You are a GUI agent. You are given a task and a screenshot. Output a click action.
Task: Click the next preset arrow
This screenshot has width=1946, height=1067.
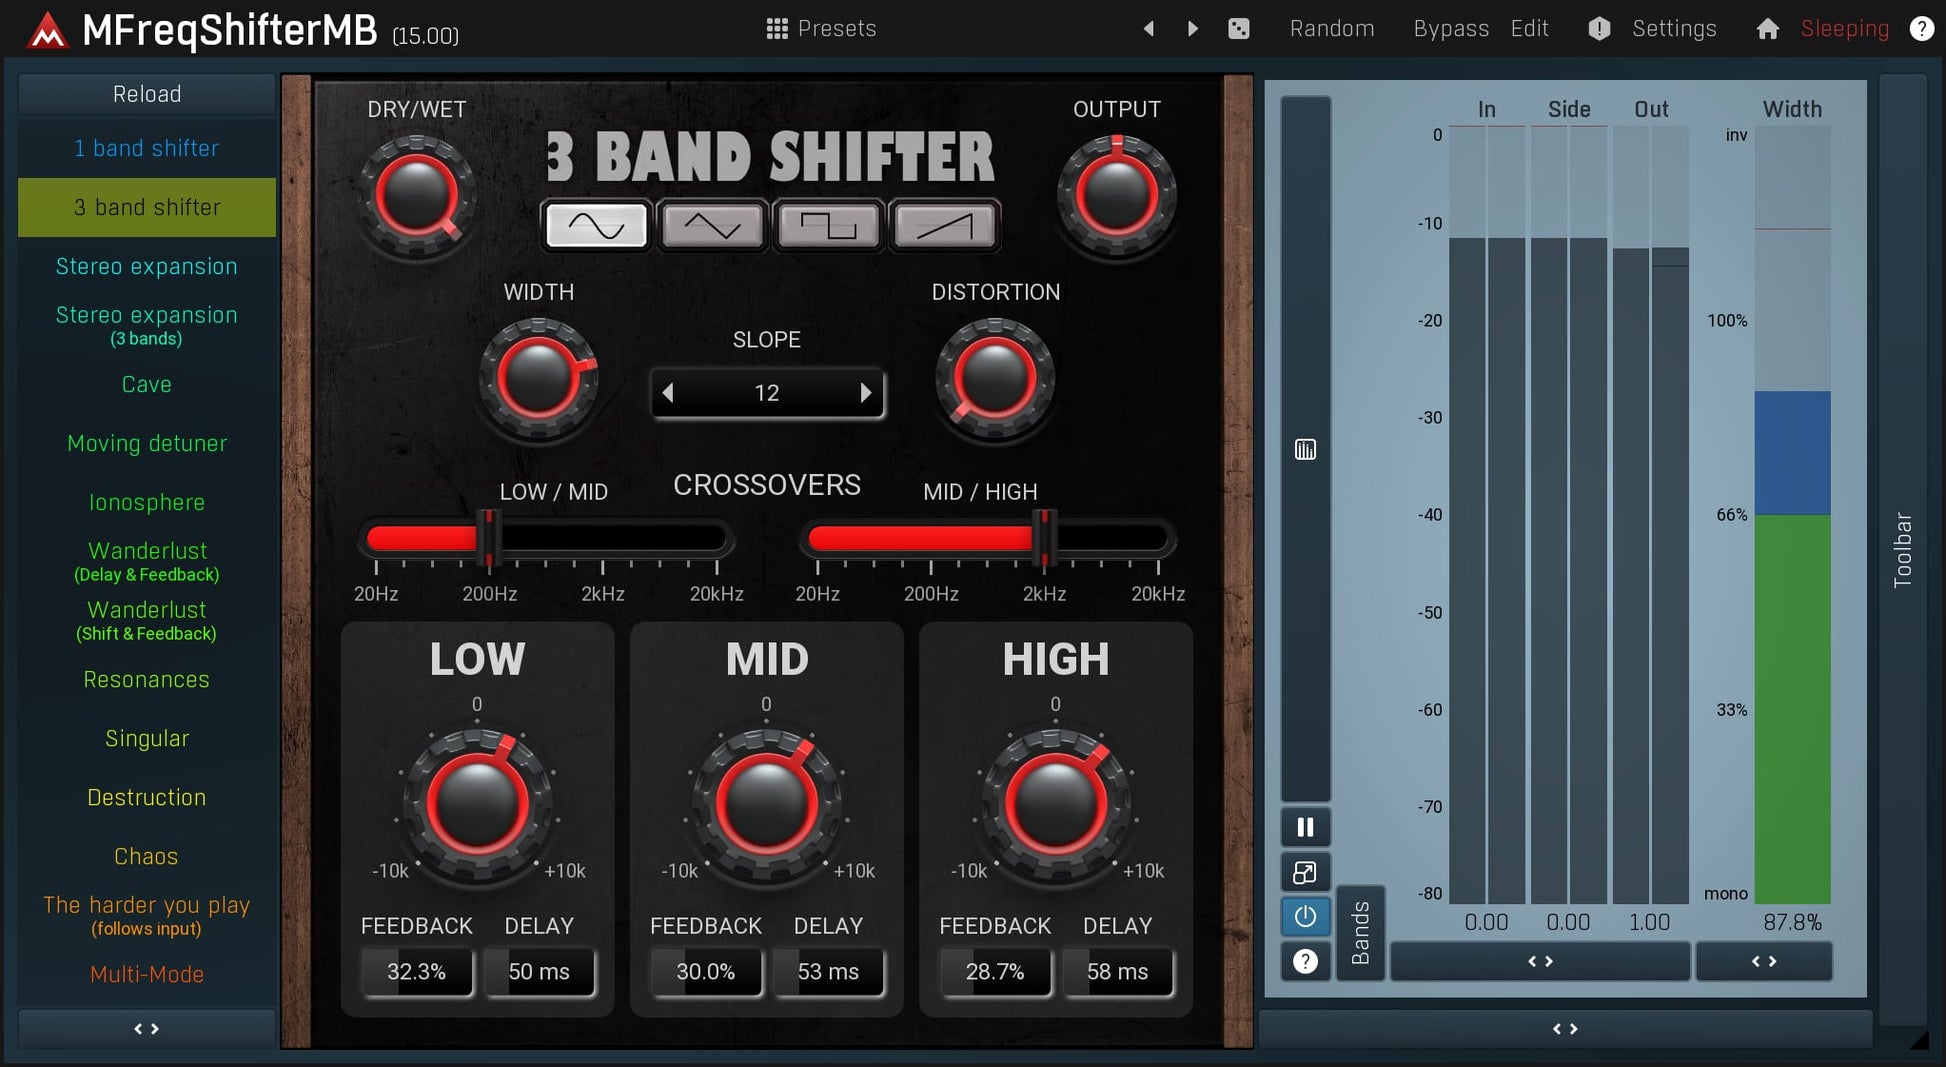[x=1192, y=28]
